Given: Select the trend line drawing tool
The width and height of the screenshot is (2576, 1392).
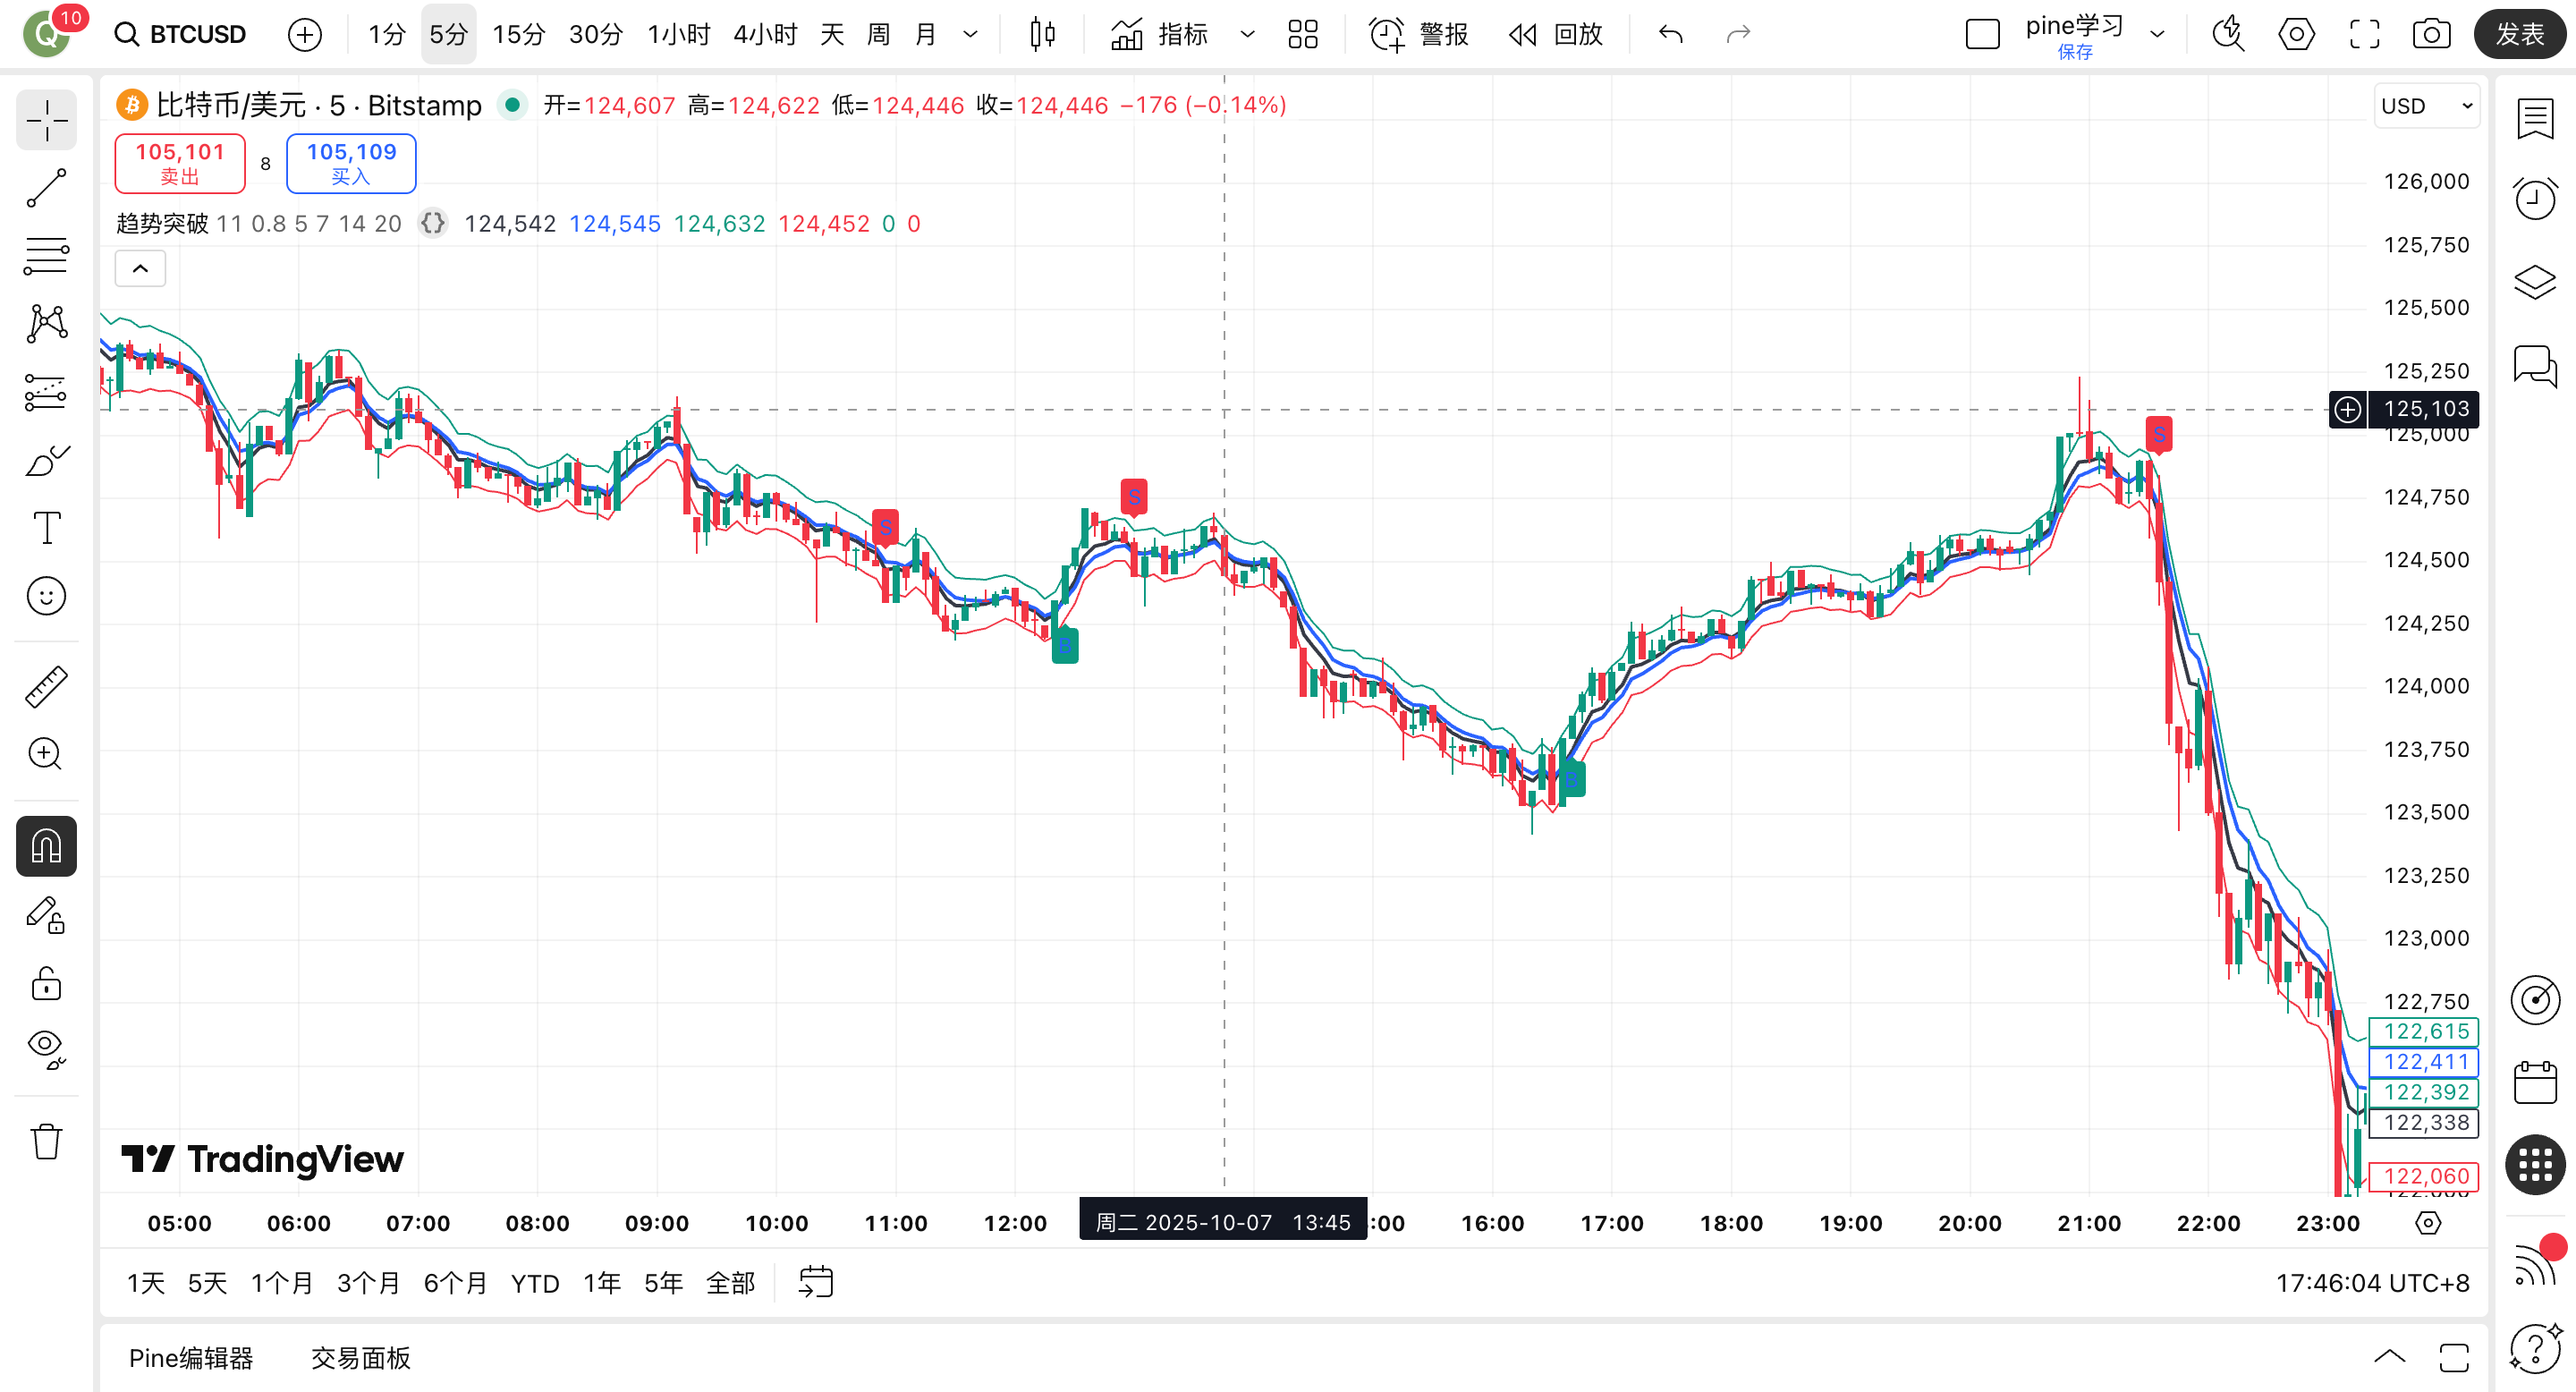Looking at the screenshot, I should (46, 189).
